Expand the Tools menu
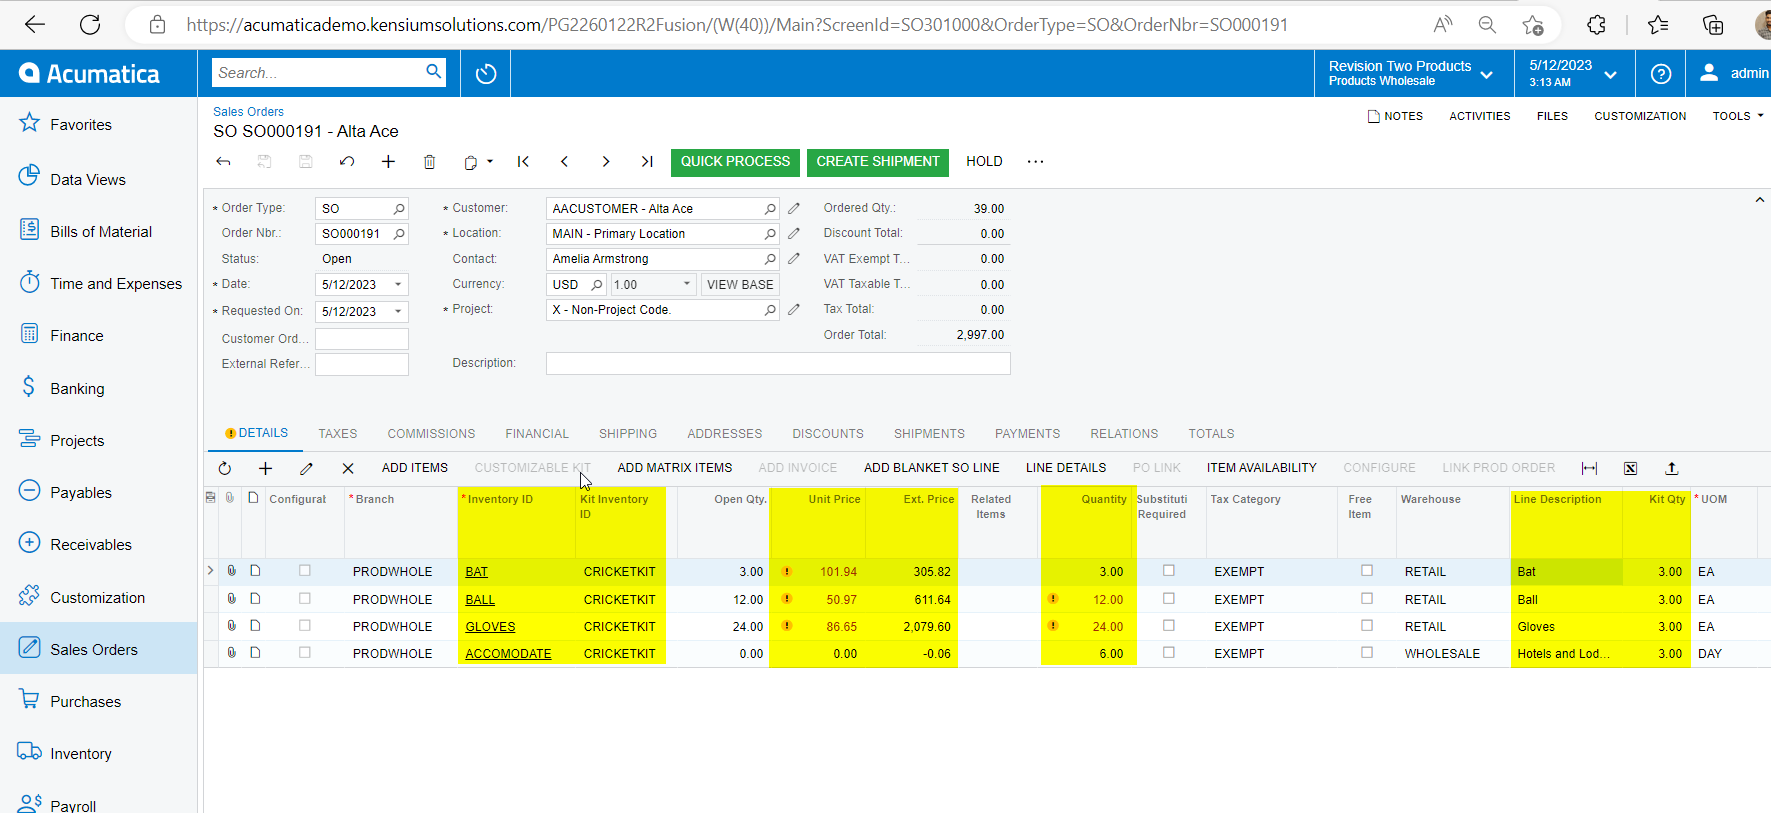The width and height of the screenshot is (1771, 813). 1738,116
